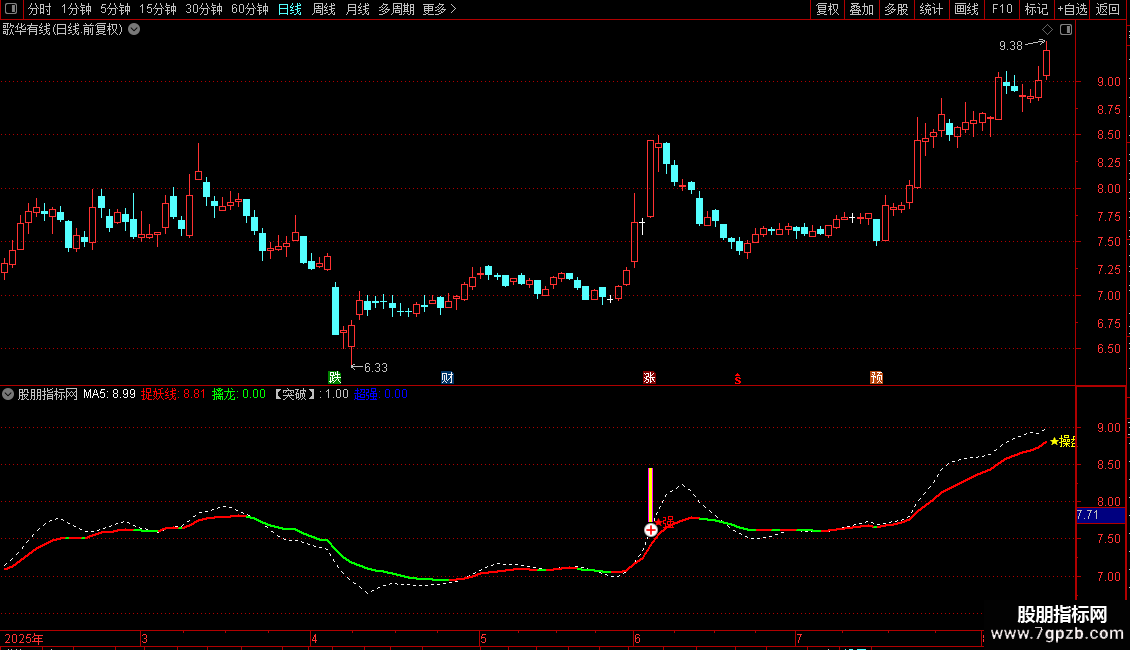Image resolution: width=1130 pixels, height=650 pixels.
Task: Click the 捉妖线: 8.81 value label
Action: (173, 394)
